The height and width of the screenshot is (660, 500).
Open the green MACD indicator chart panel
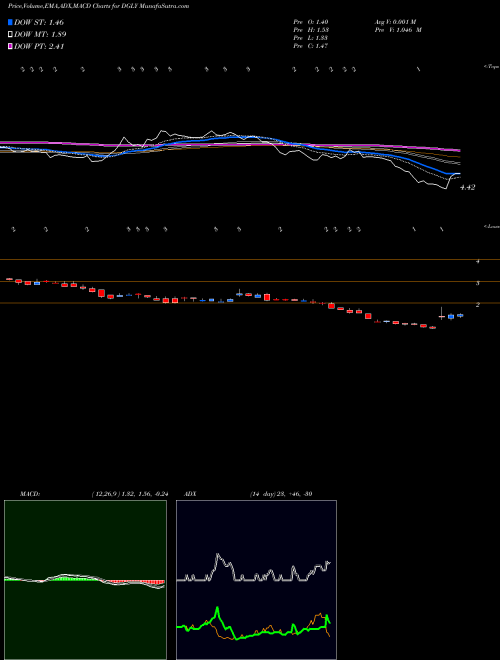pos(85,580)
